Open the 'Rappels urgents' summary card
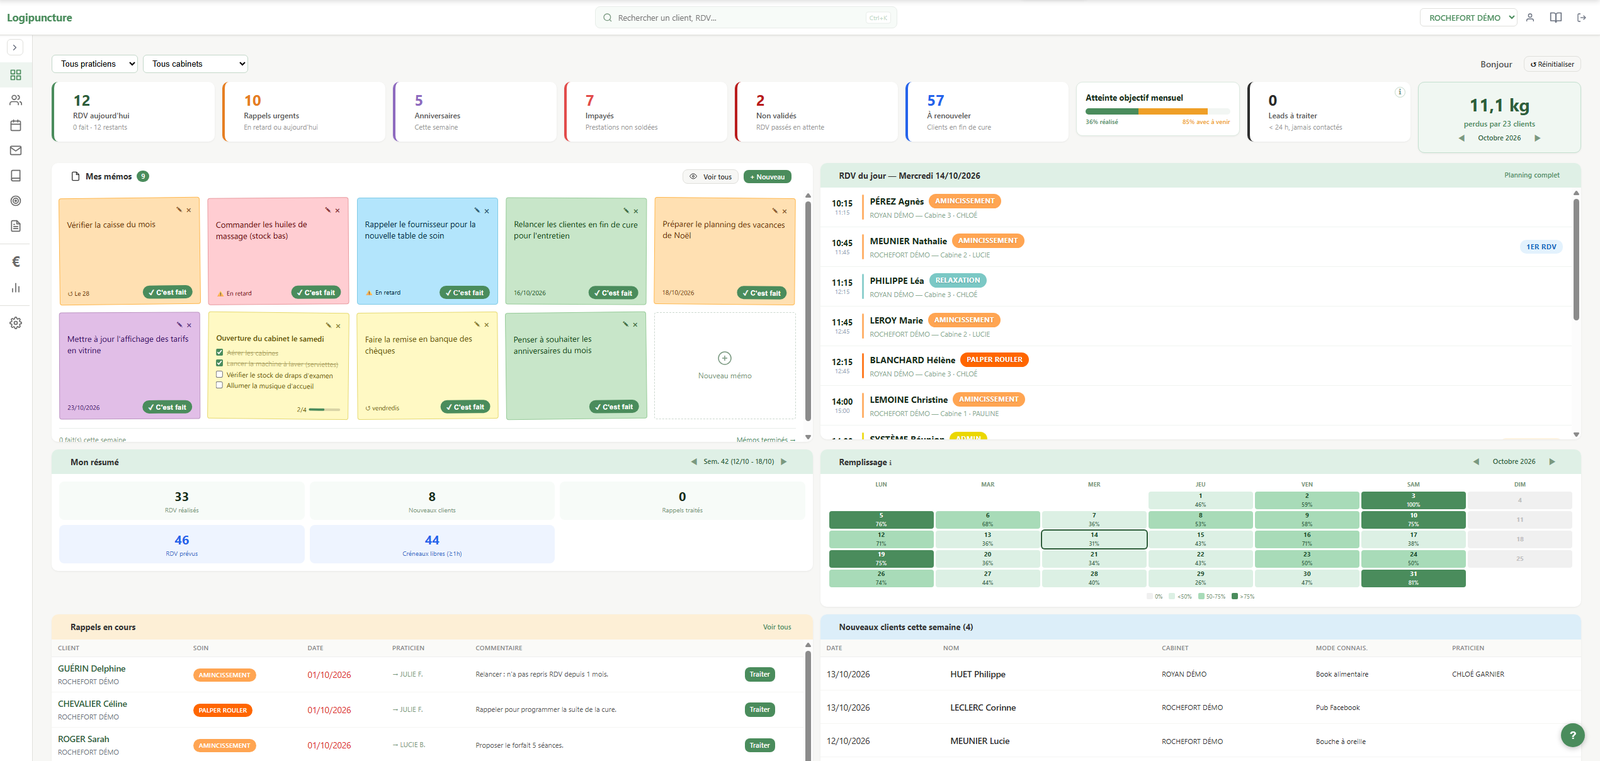Viewport: 1600px width, 761px height. [304, 112]
